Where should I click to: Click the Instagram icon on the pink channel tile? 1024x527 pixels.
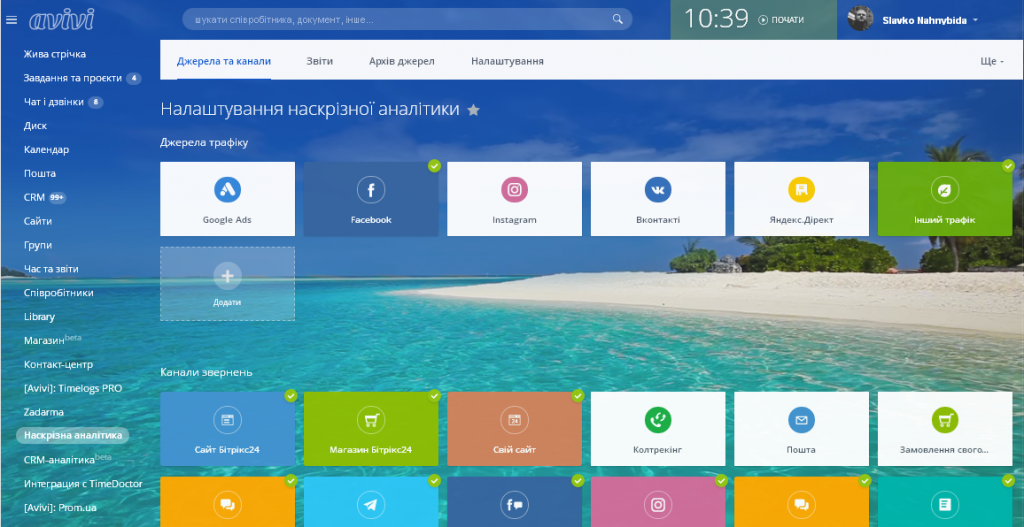click(658, 505)
